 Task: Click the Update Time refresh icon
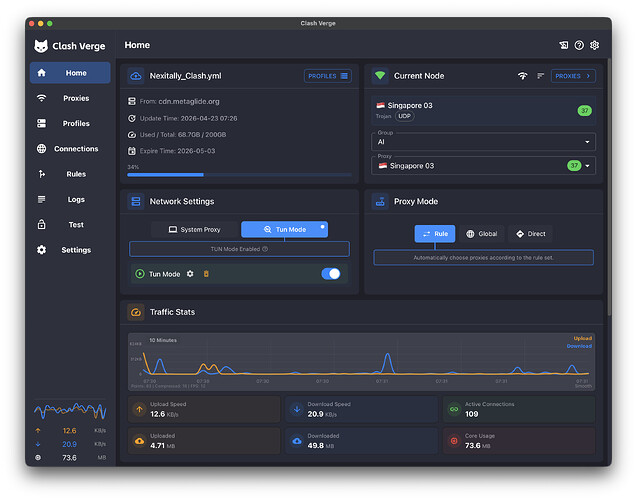pyautogui.click(x=132, y=118)
